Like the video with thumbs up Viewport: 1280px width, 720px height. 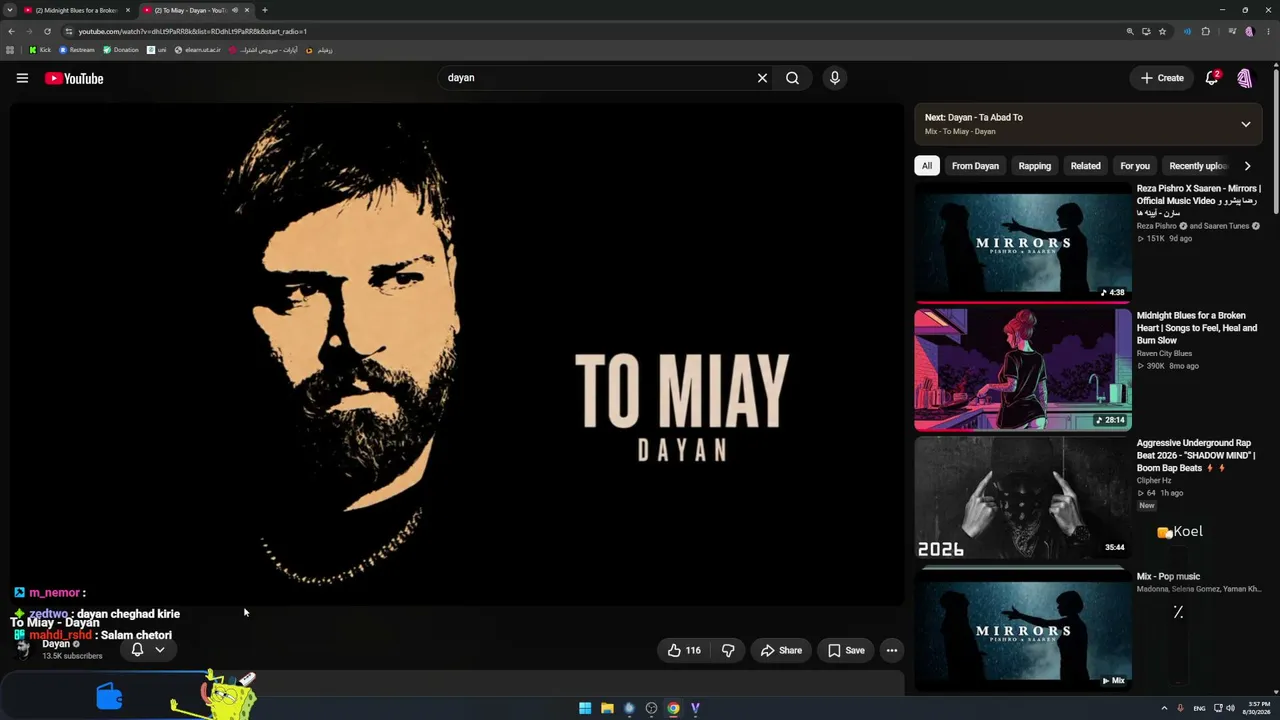coord(685,650)
